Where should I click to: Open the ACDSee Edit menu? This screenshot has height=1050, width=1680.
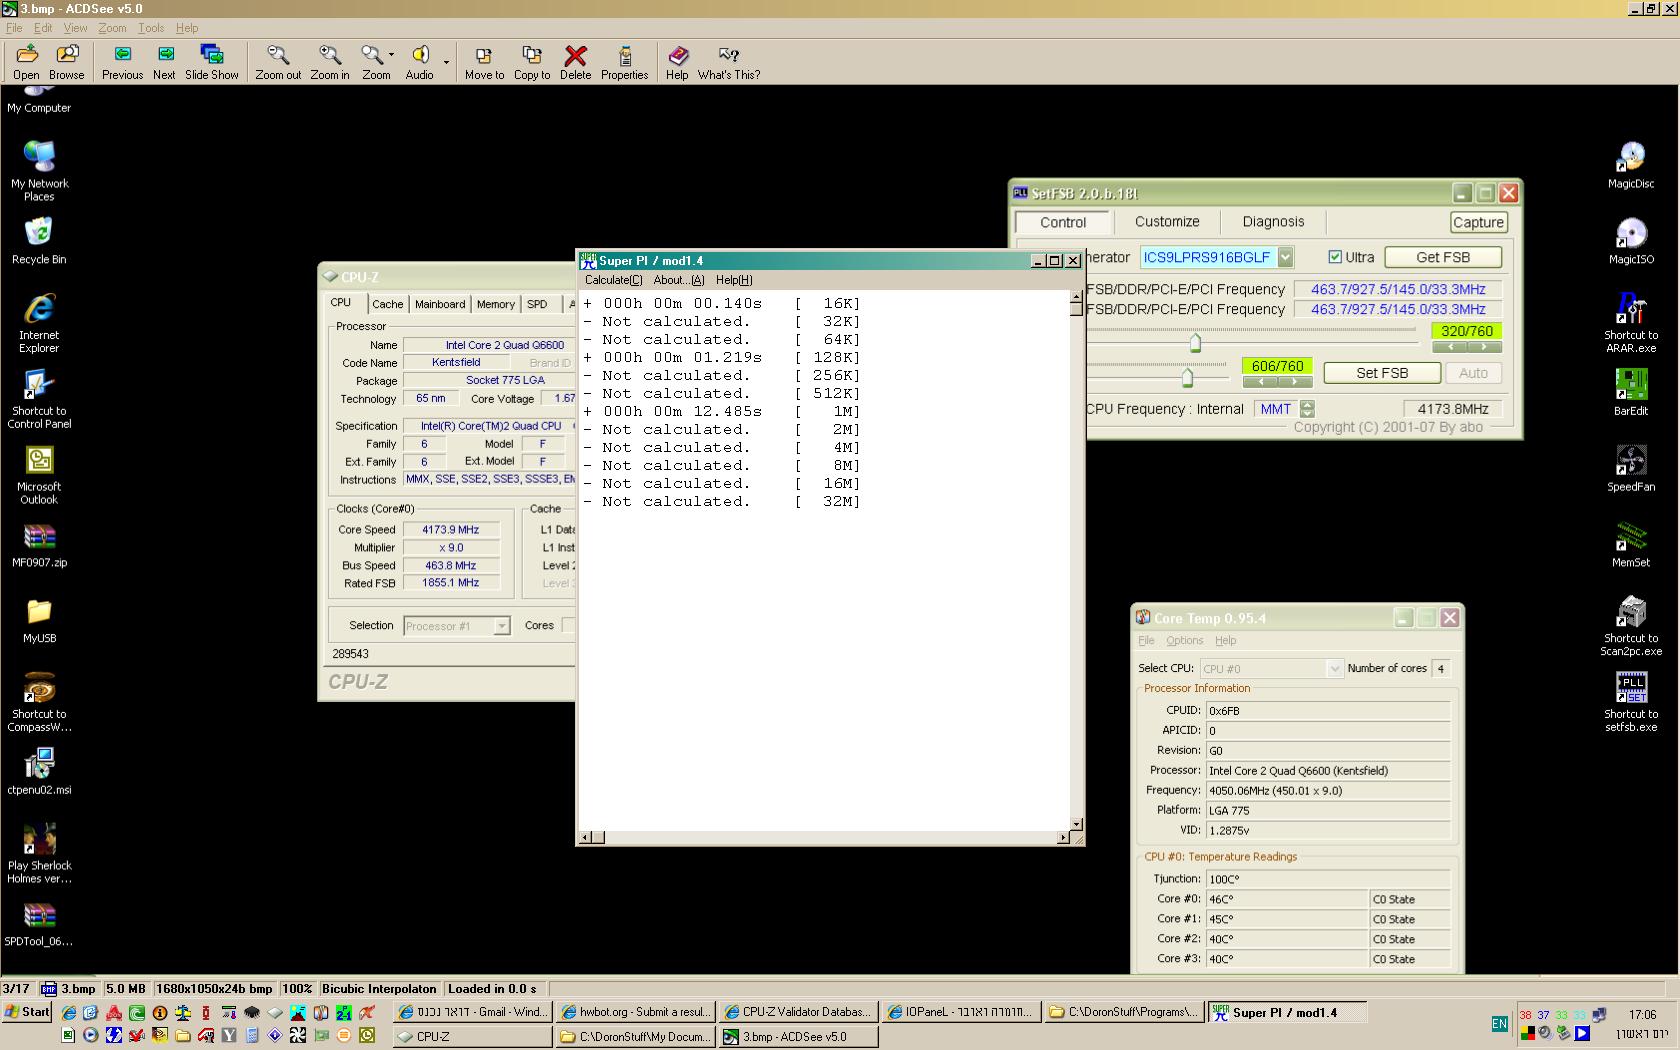tap(43, 28)
